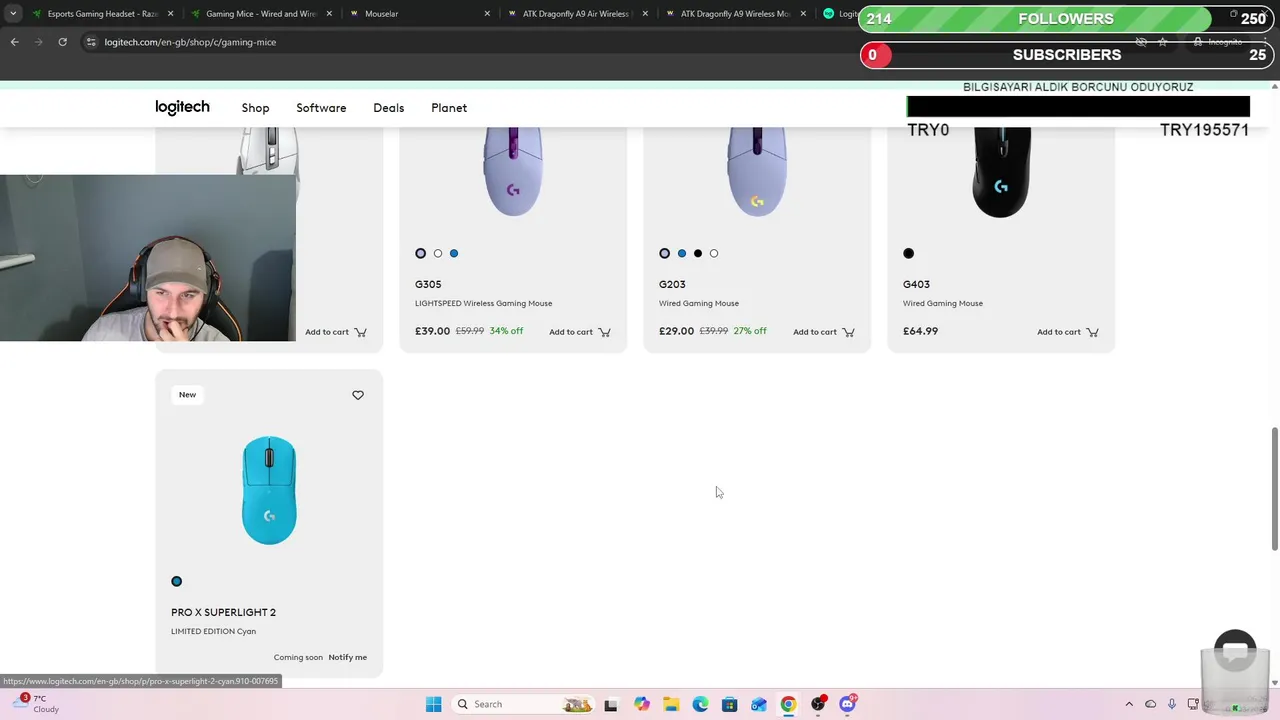This screenshot has width=1280, height=720.
Task: Click the page vertical scrollbar thumb
Action: (1274, 488)
